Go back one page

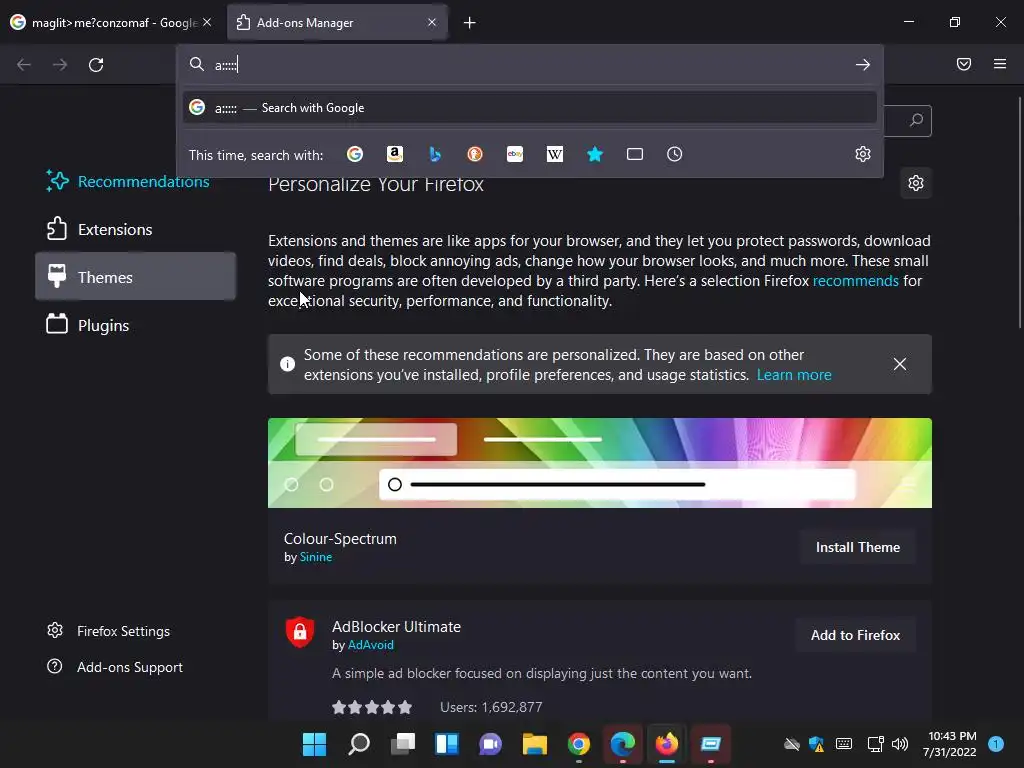click(x=24, y=65)
